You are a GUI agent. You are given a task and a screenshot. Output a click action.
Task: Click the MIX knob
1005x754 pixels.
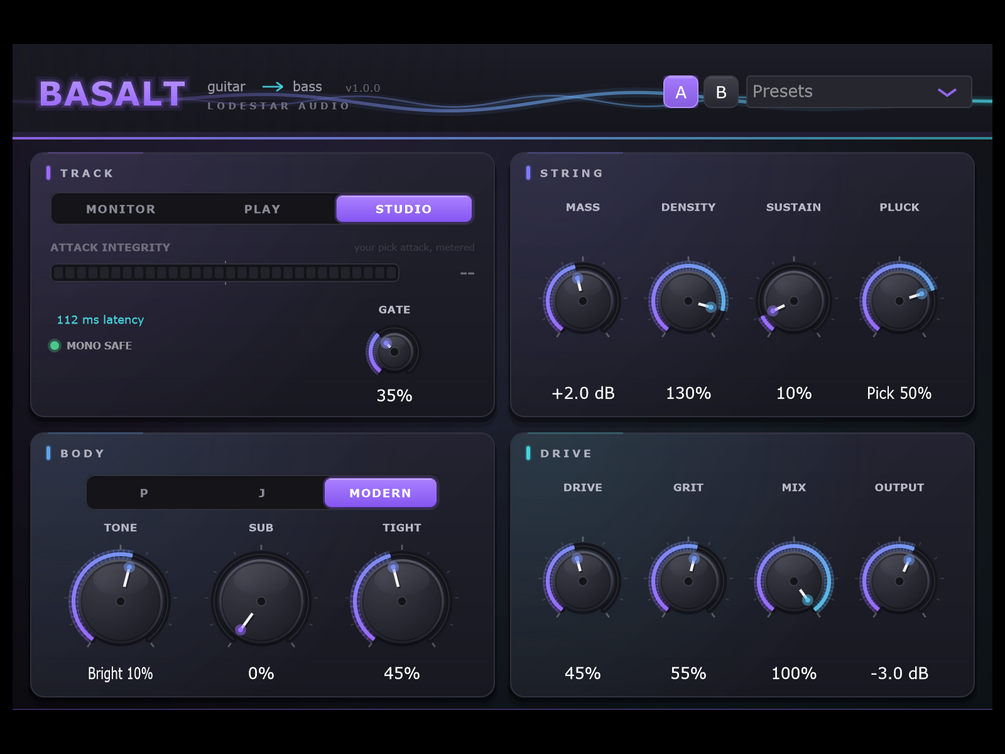click(793, 581)
